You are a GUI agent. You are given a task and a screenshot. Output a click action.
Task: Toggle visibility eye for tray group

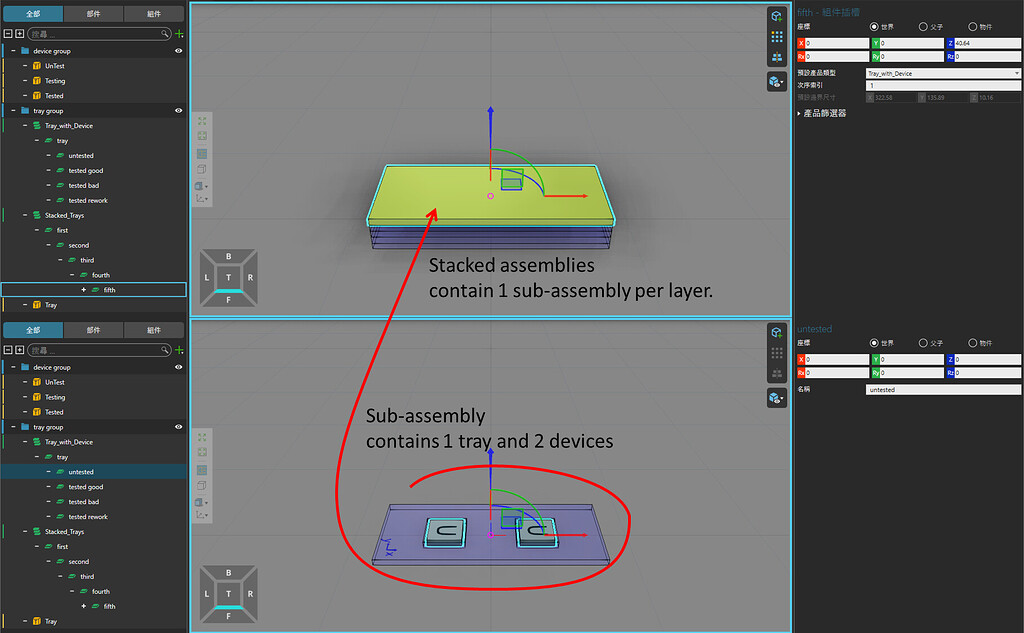[x=178, y=111]
